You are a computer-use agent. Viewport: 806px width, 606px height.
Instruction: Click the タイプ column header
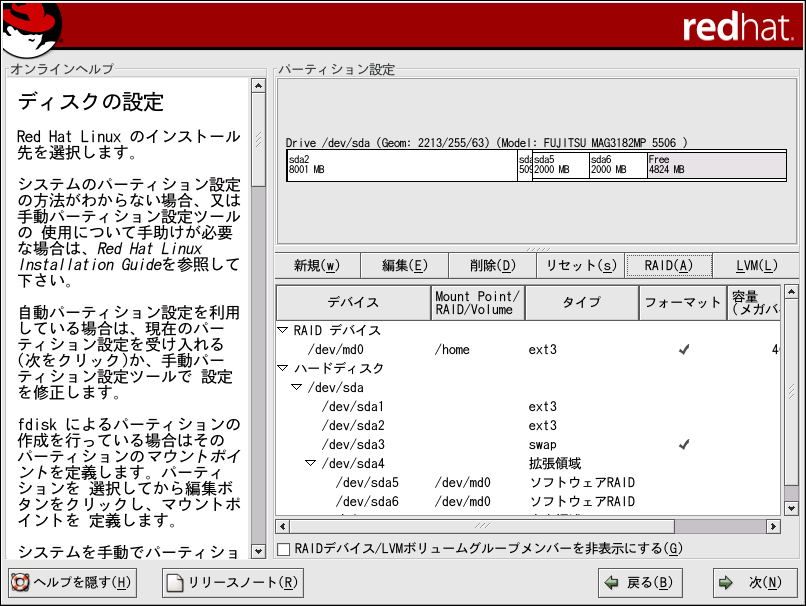581,302
